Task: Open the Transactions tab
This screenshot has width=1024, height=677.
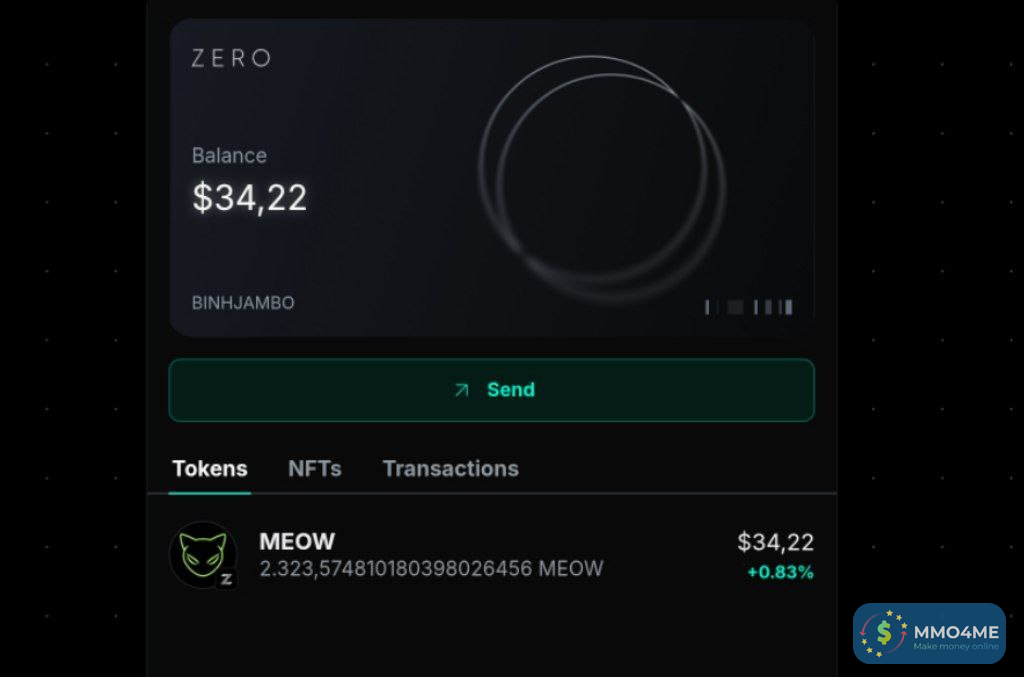Action: (451, 469)
